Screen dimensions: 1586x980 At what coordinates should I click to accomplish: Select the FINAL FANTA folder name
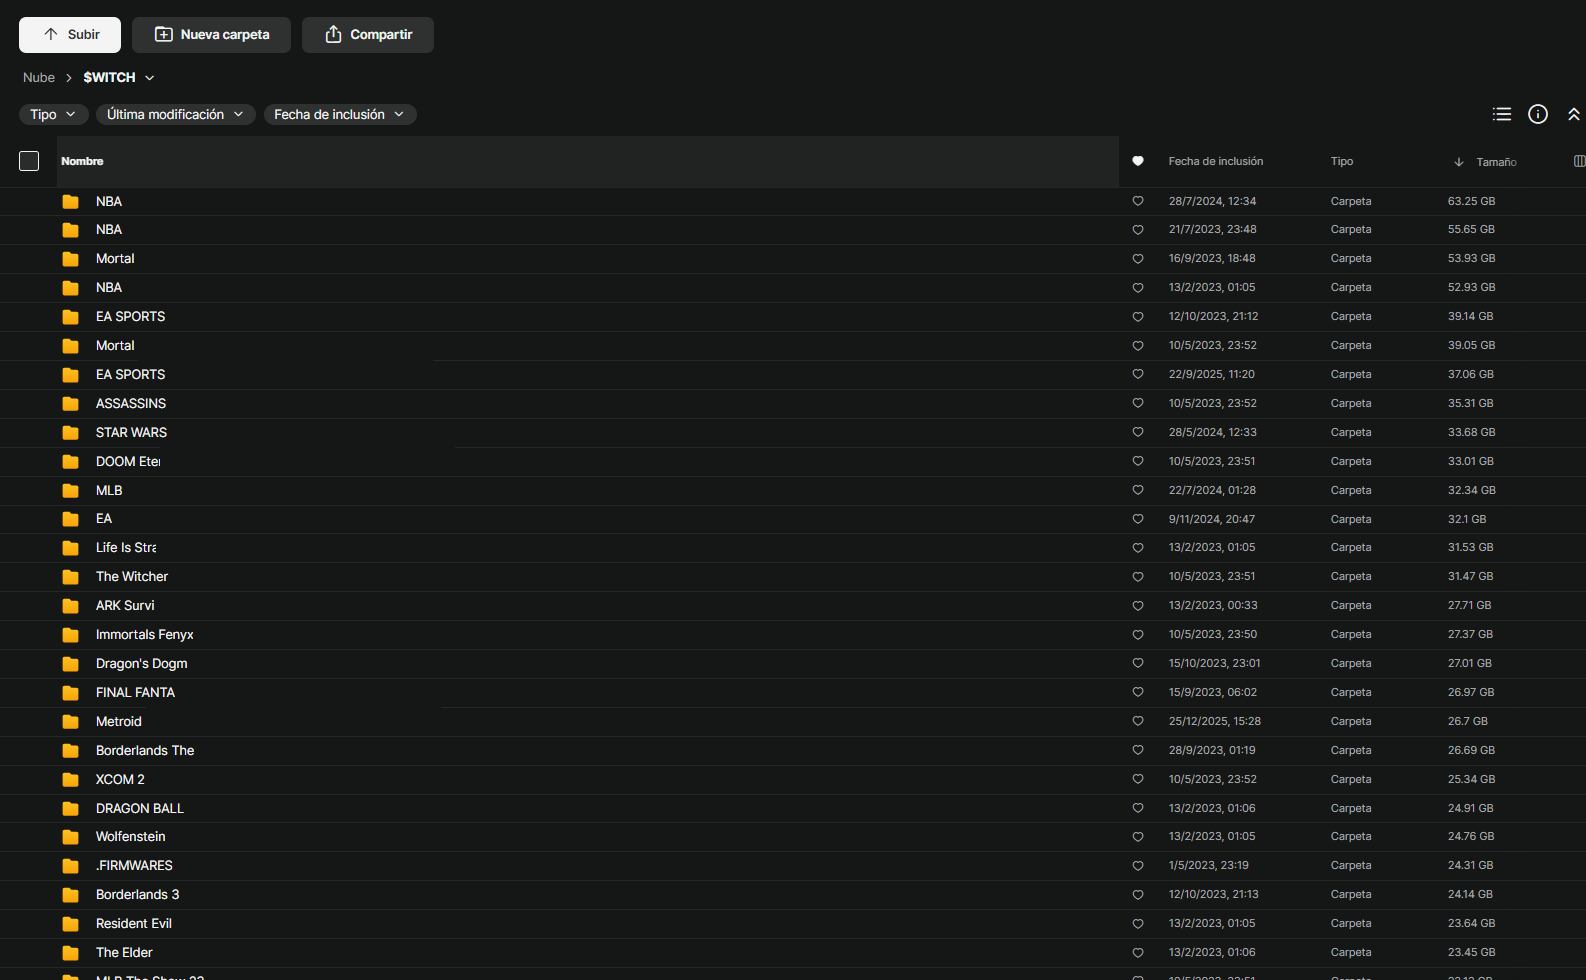coord(135,692)
